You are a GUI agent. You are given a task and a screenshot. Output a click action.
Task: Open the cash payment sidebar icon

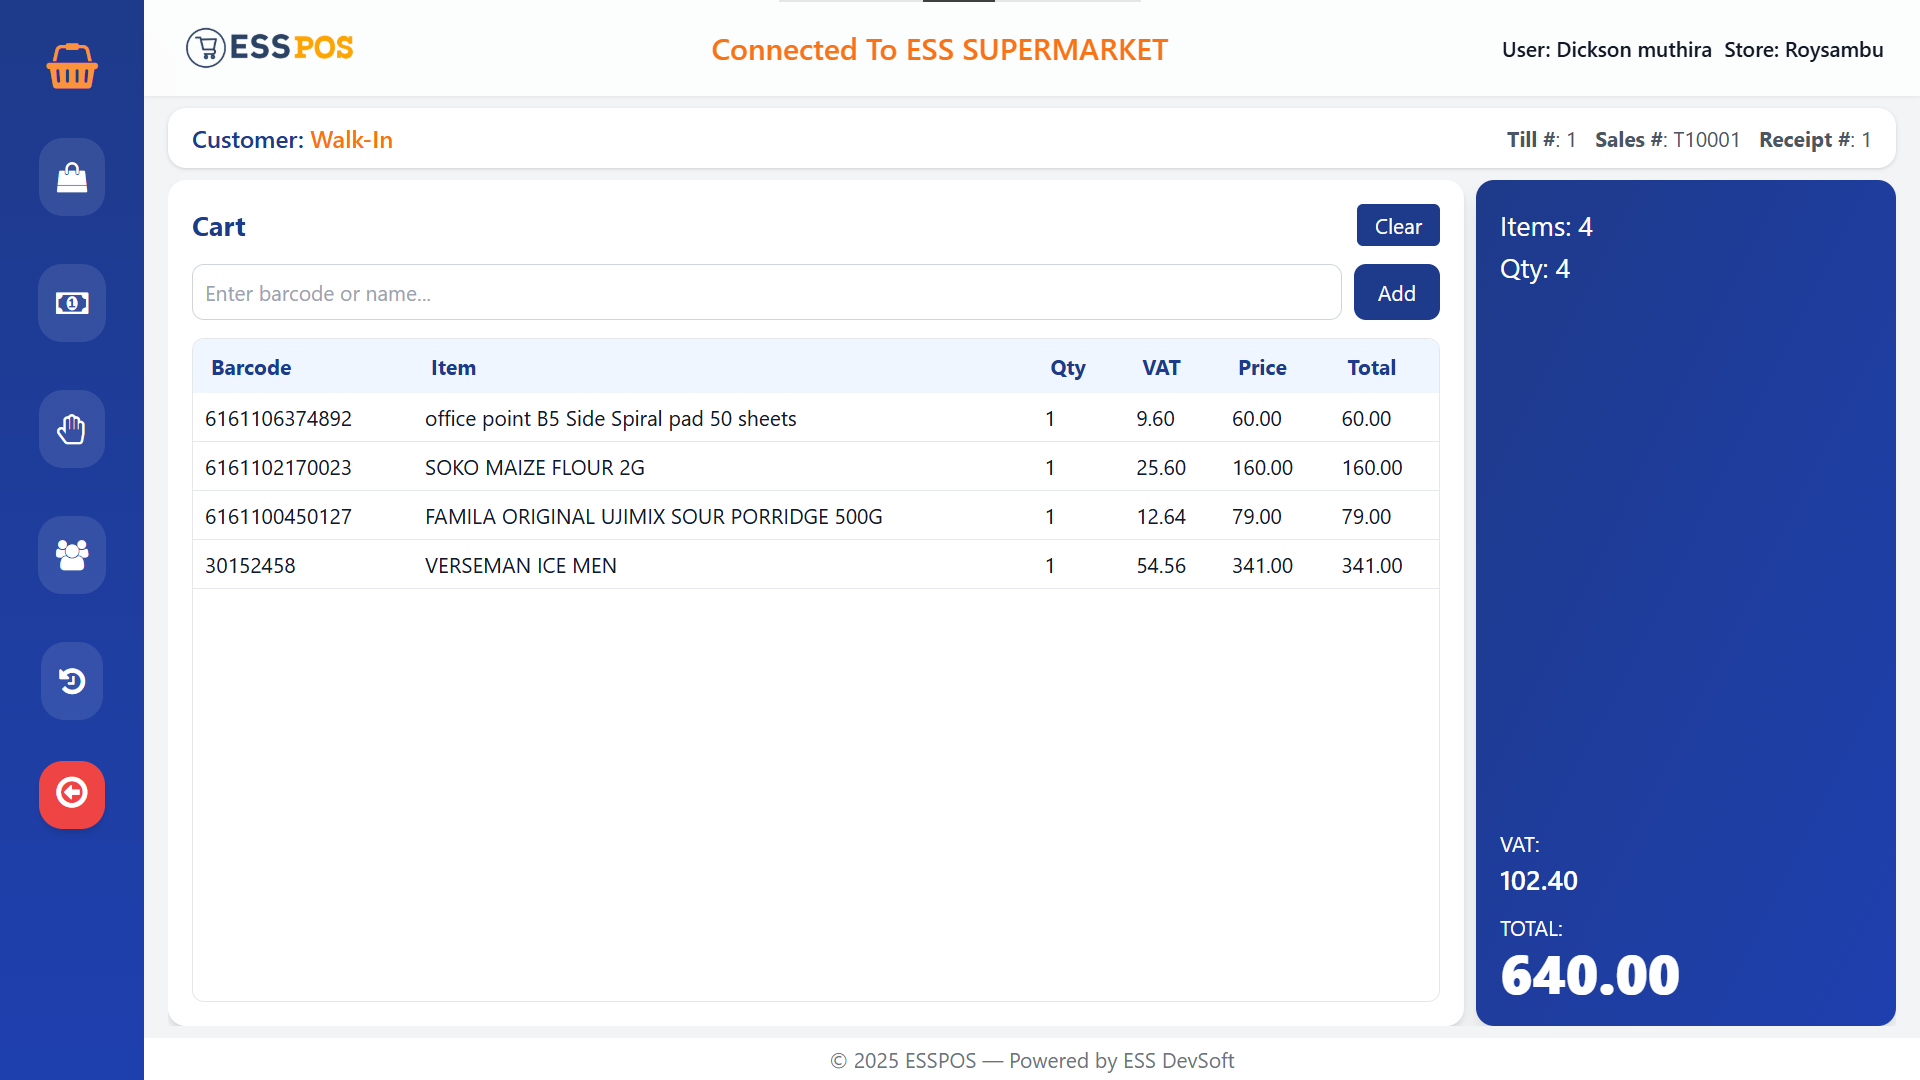tap(72, 303)
